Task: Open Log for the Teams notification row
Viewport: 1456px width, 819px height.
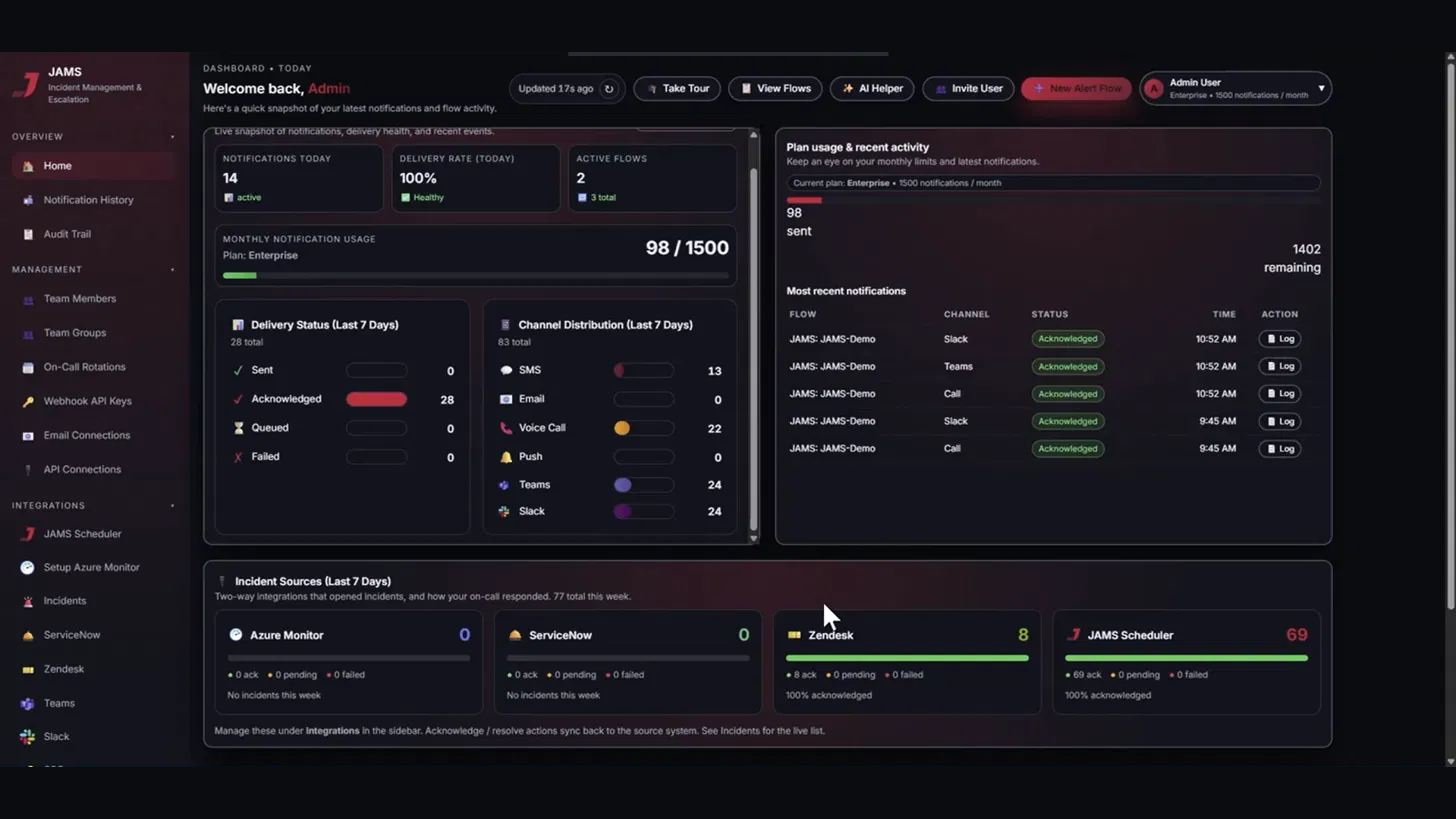Action: [1279, 366]
